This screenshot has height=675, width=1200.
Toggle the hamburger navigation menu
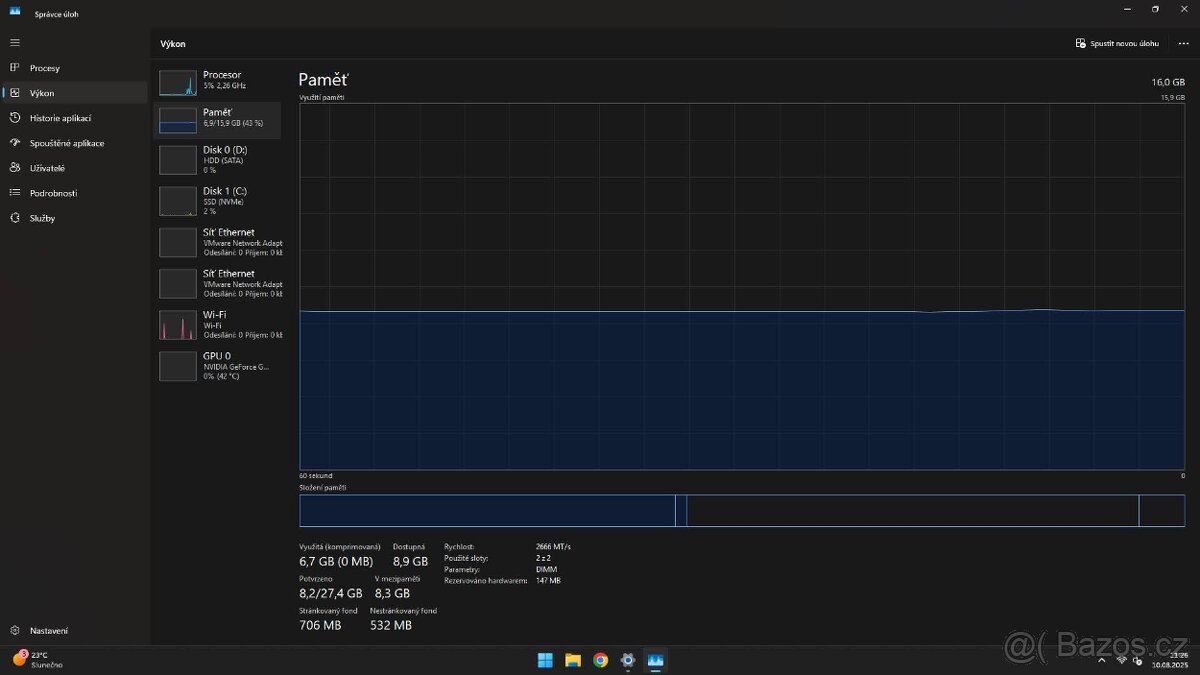tap(15, 43)
